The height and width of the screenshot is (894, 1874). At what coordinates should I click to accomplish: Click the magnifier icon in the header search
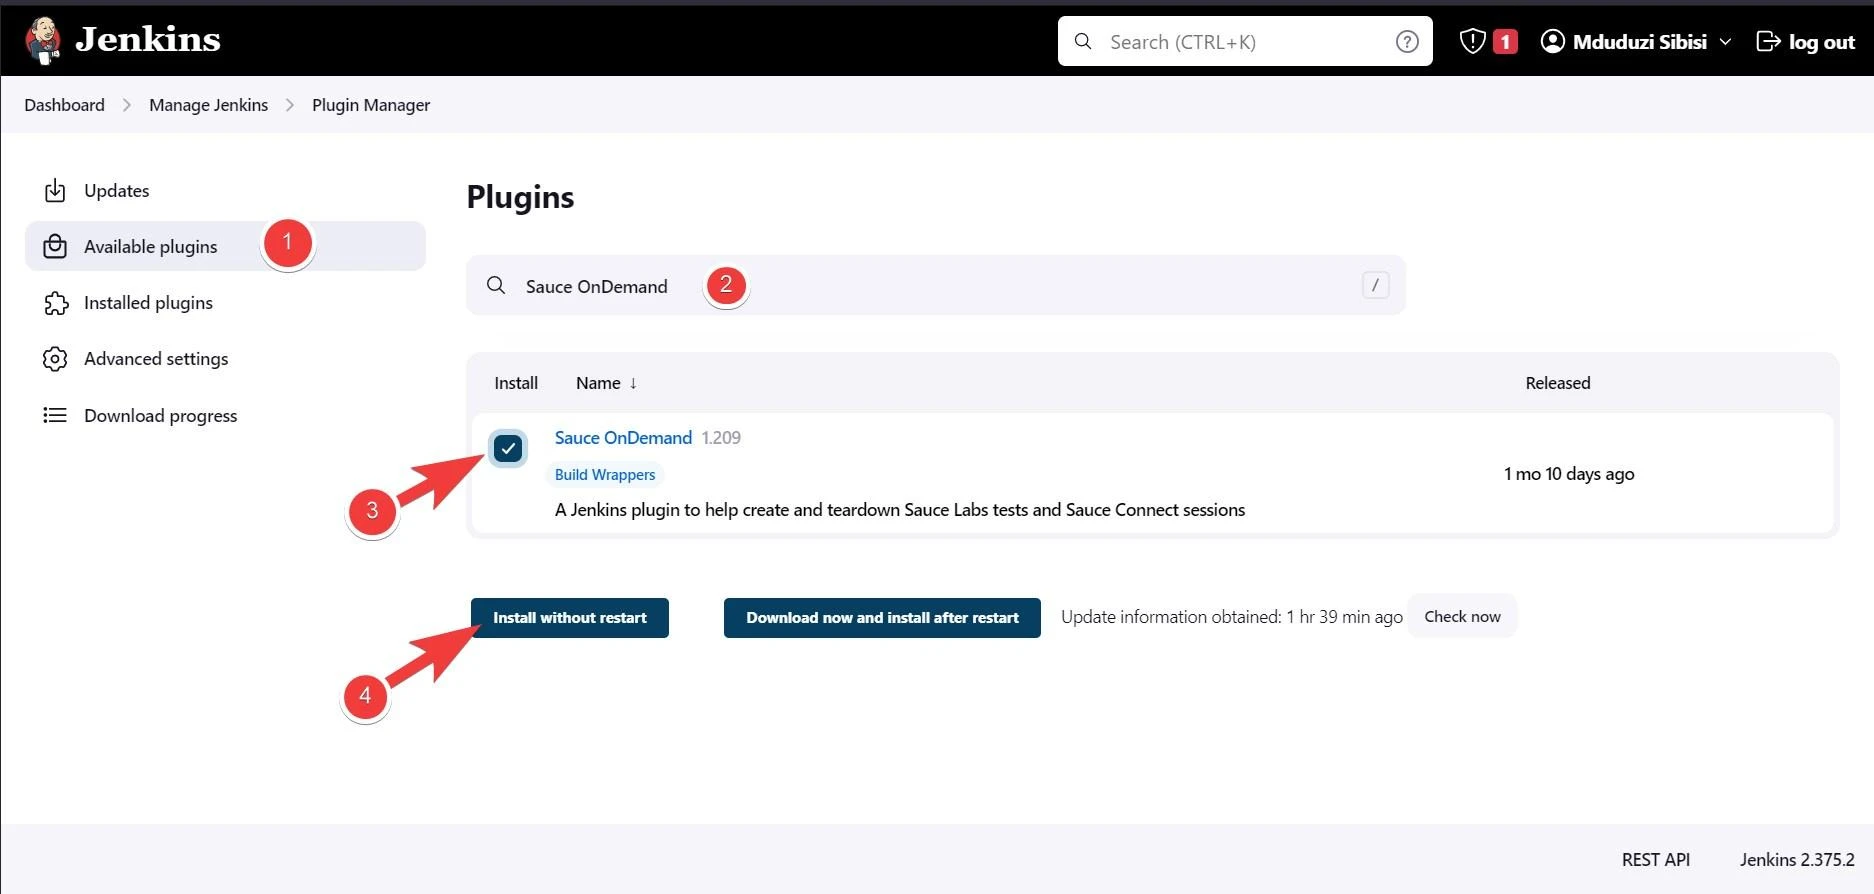coord(1083,41)
